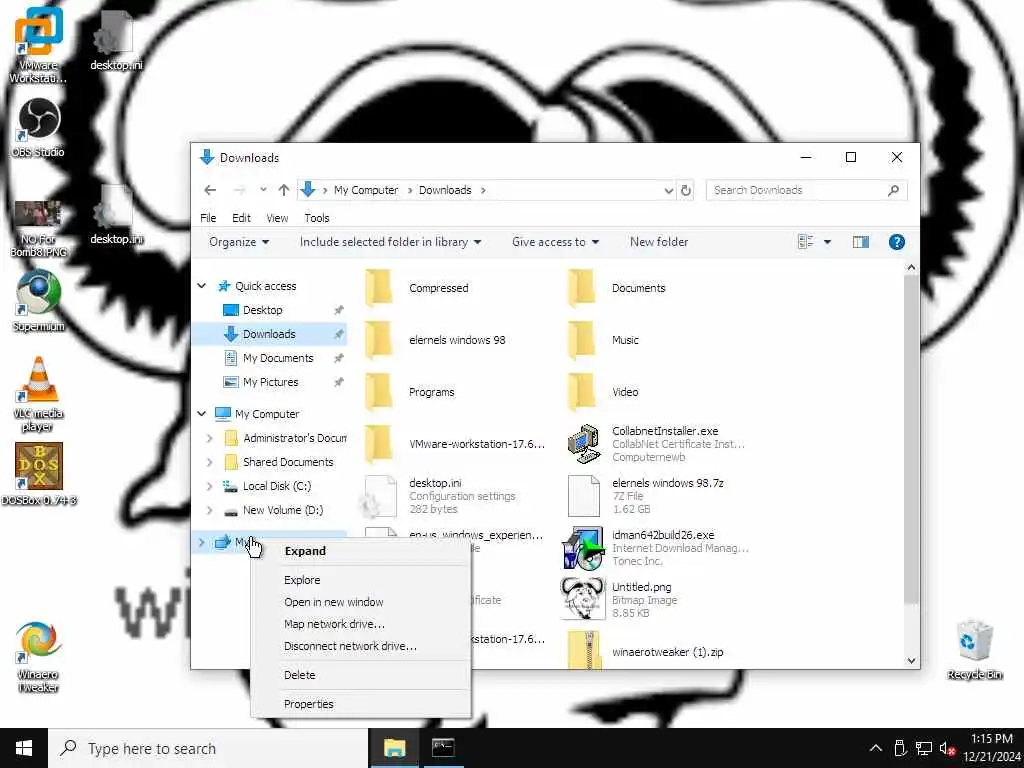Viewport: 1024px width, 768px height.
Task: Switch to File Explorer taskbar button
Action: point(394,748)
